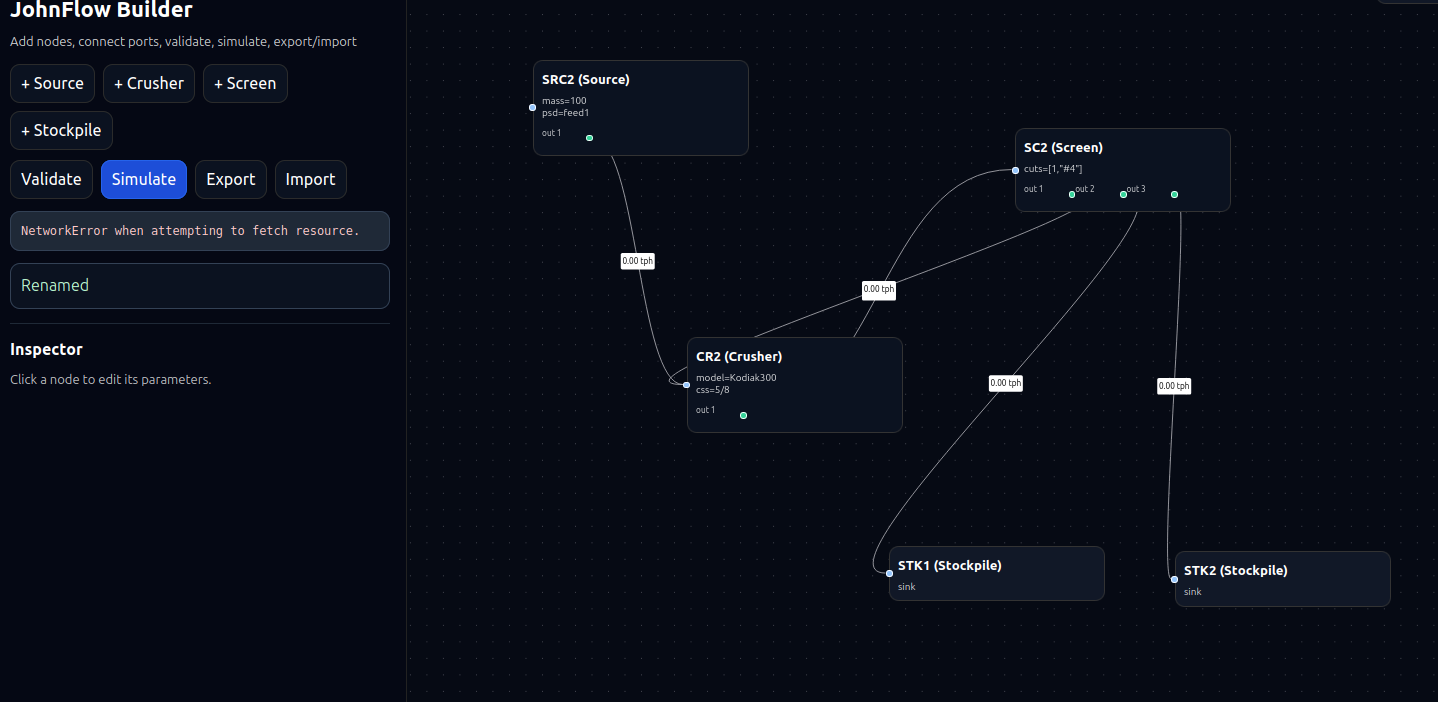Screen dimensions: 1438x702
Task: Select the SRC2 (Source) node
Action: pos(640,80)
